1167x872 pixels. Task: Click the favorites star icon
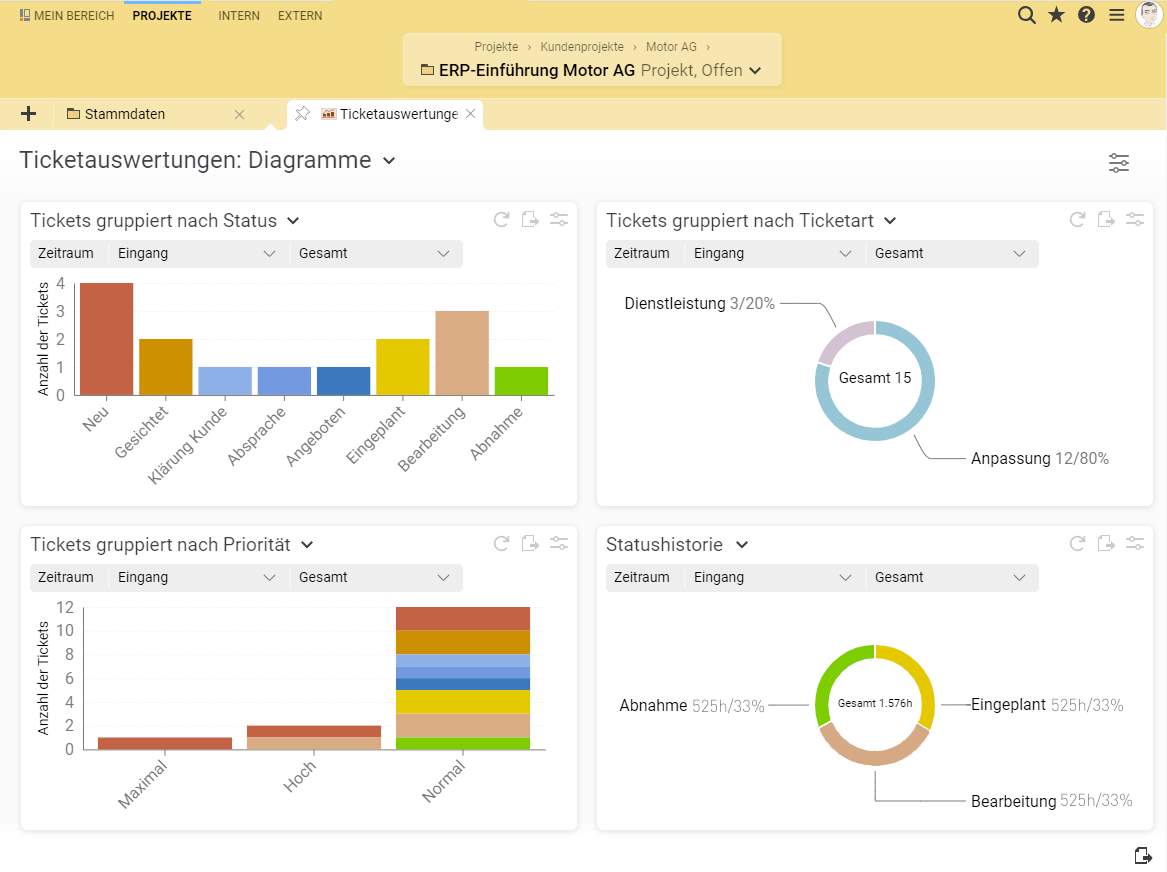click(1056, 15)
